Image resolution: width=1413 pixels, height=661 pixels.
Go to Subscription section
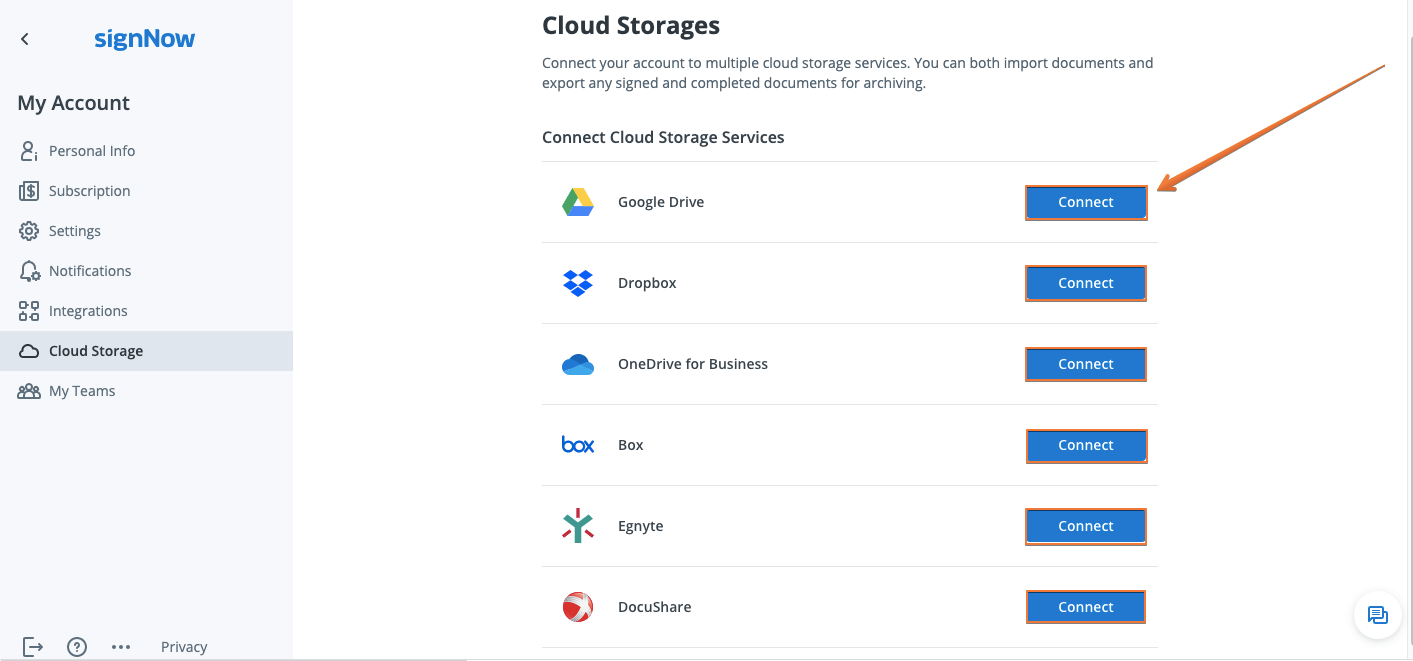[89, 191]
